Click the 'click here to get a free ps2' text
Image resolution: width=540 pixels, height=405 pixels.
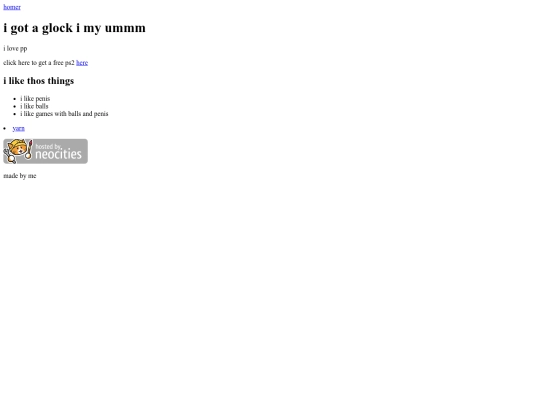pyautogui.click(x=39, y=63)
